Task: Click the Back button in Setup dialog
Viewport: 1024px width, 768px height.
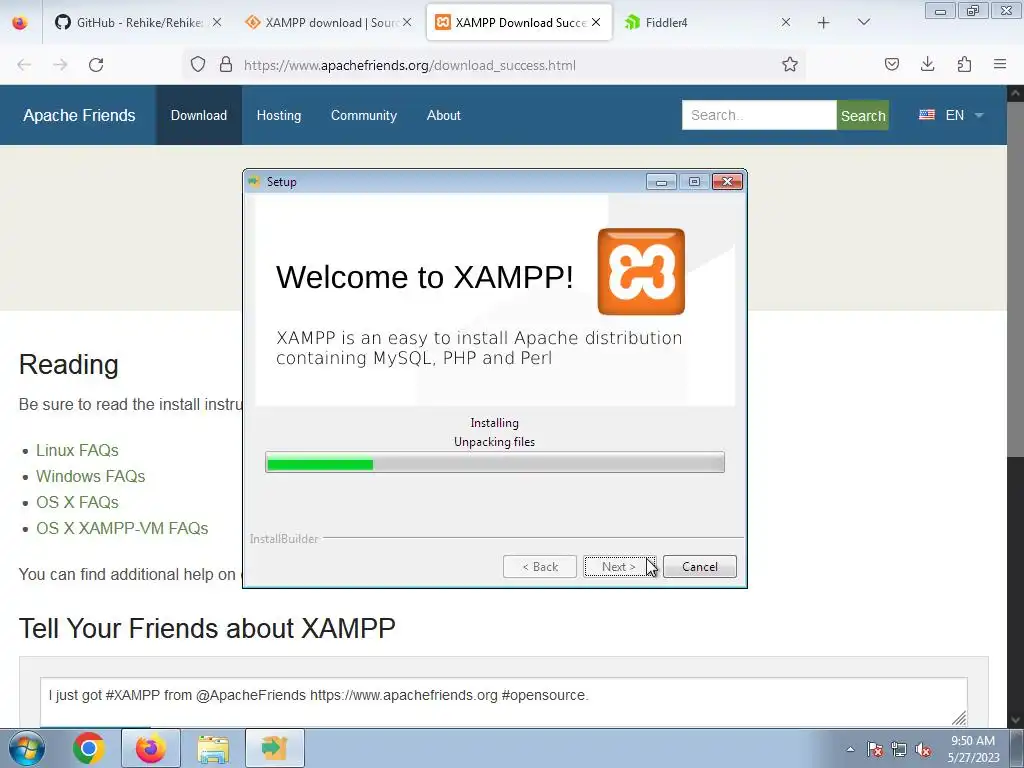Action: click(x=539, y=567)
